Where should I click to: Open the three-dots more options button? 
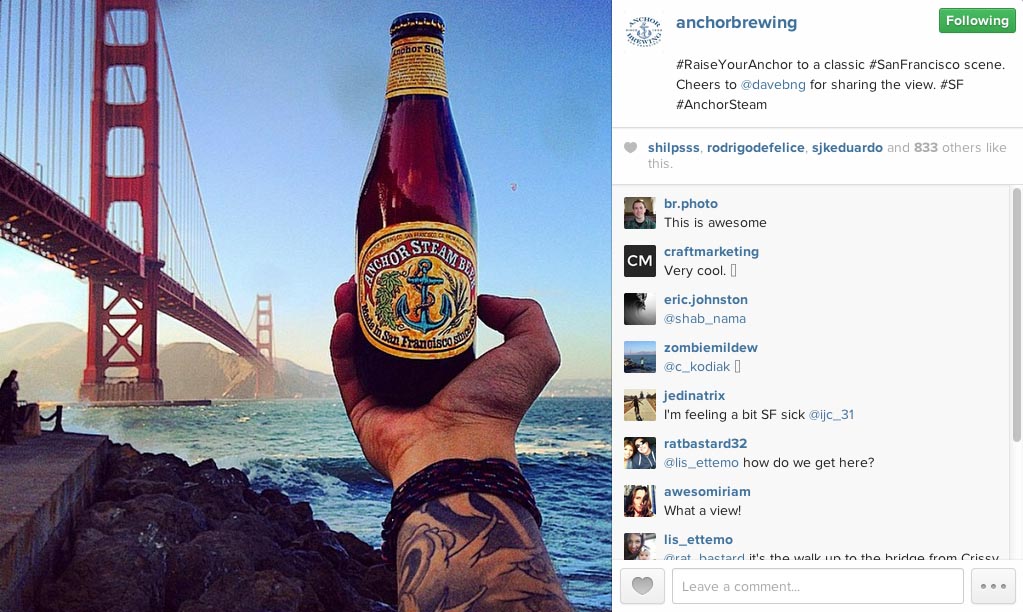[x=993, y=586]
